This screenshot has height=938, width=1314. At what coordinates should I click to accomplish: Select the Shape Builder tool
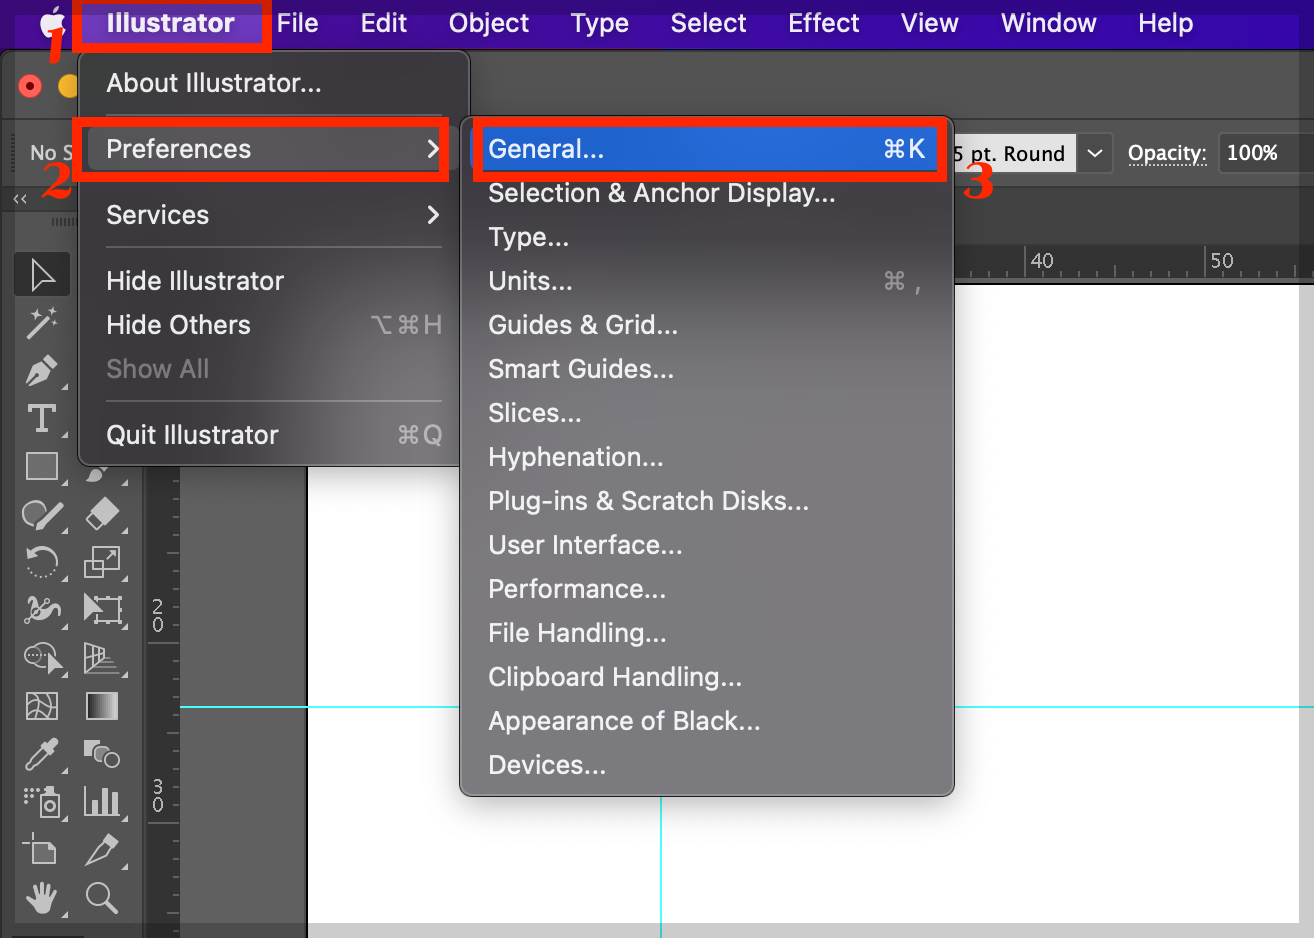click(x=42, y=657)
